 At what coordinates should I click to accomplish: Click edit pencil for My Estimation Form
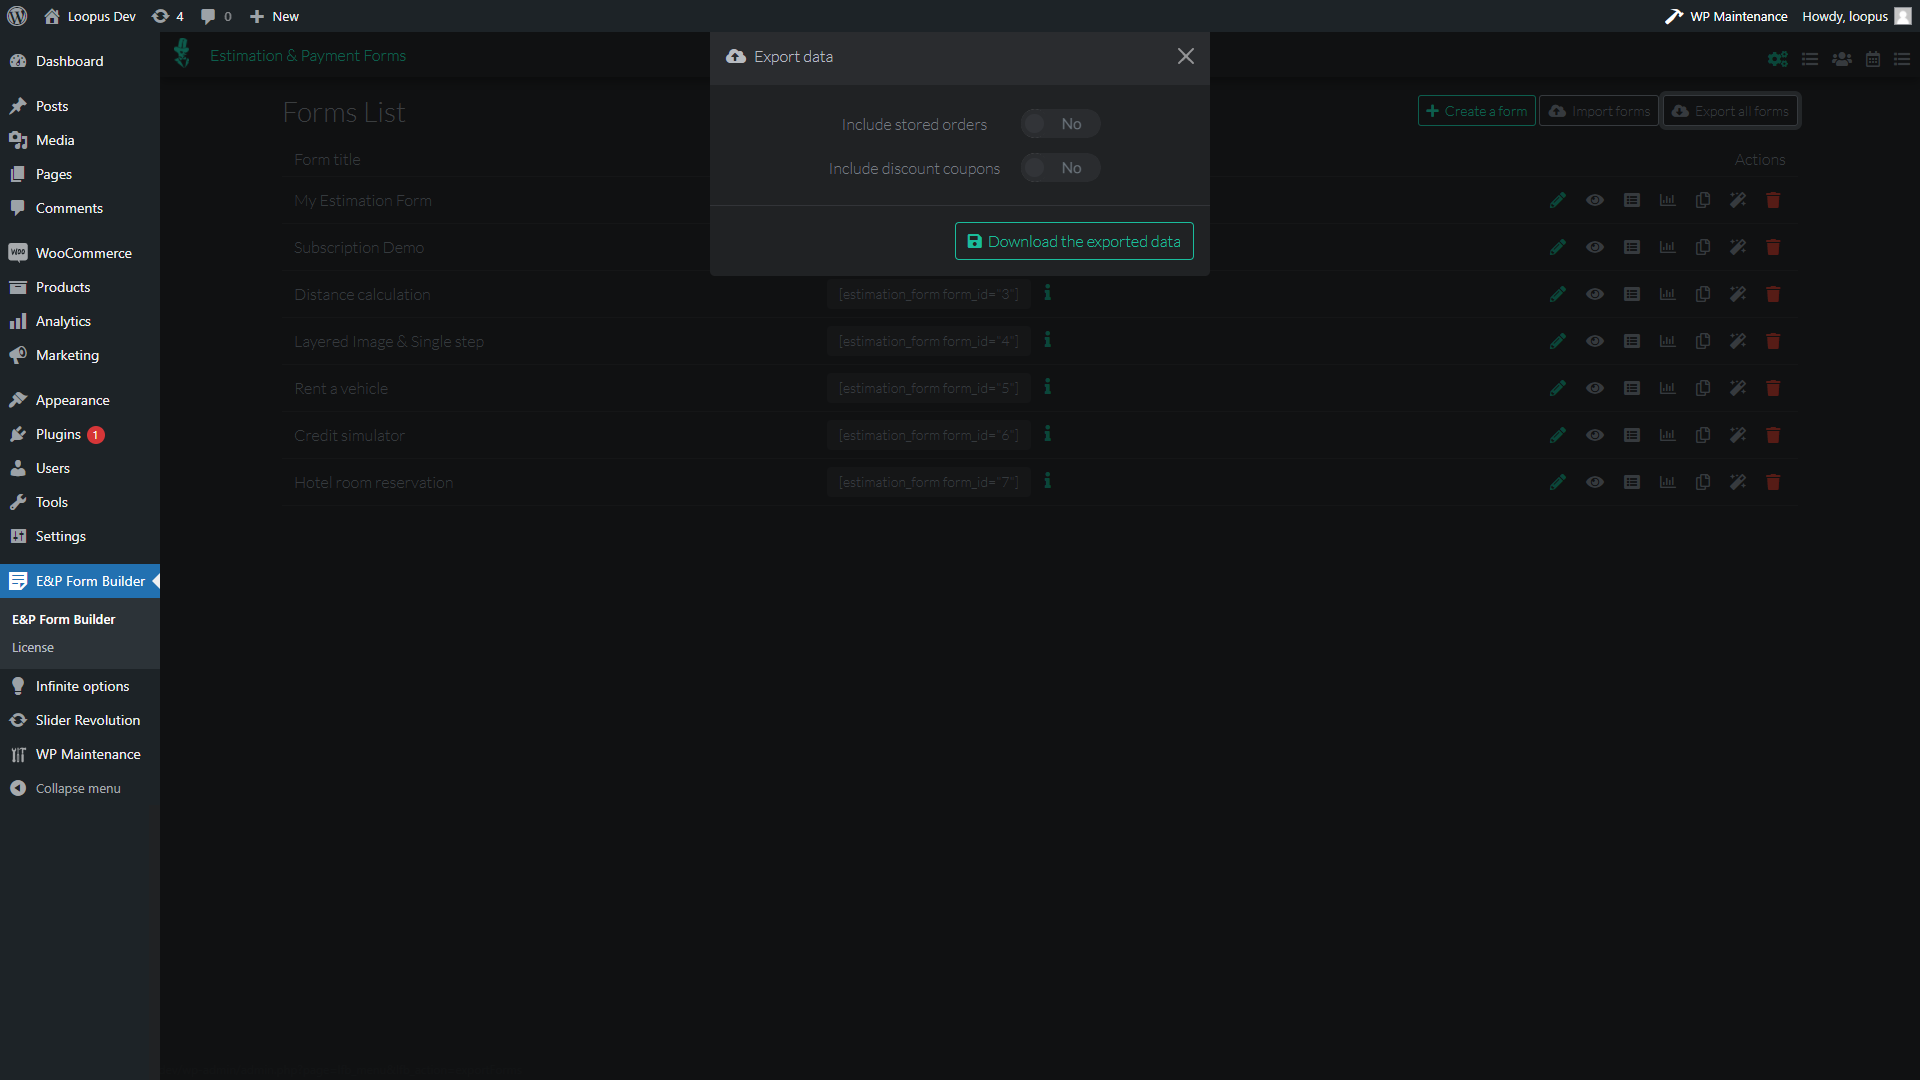click(1557, 200)
